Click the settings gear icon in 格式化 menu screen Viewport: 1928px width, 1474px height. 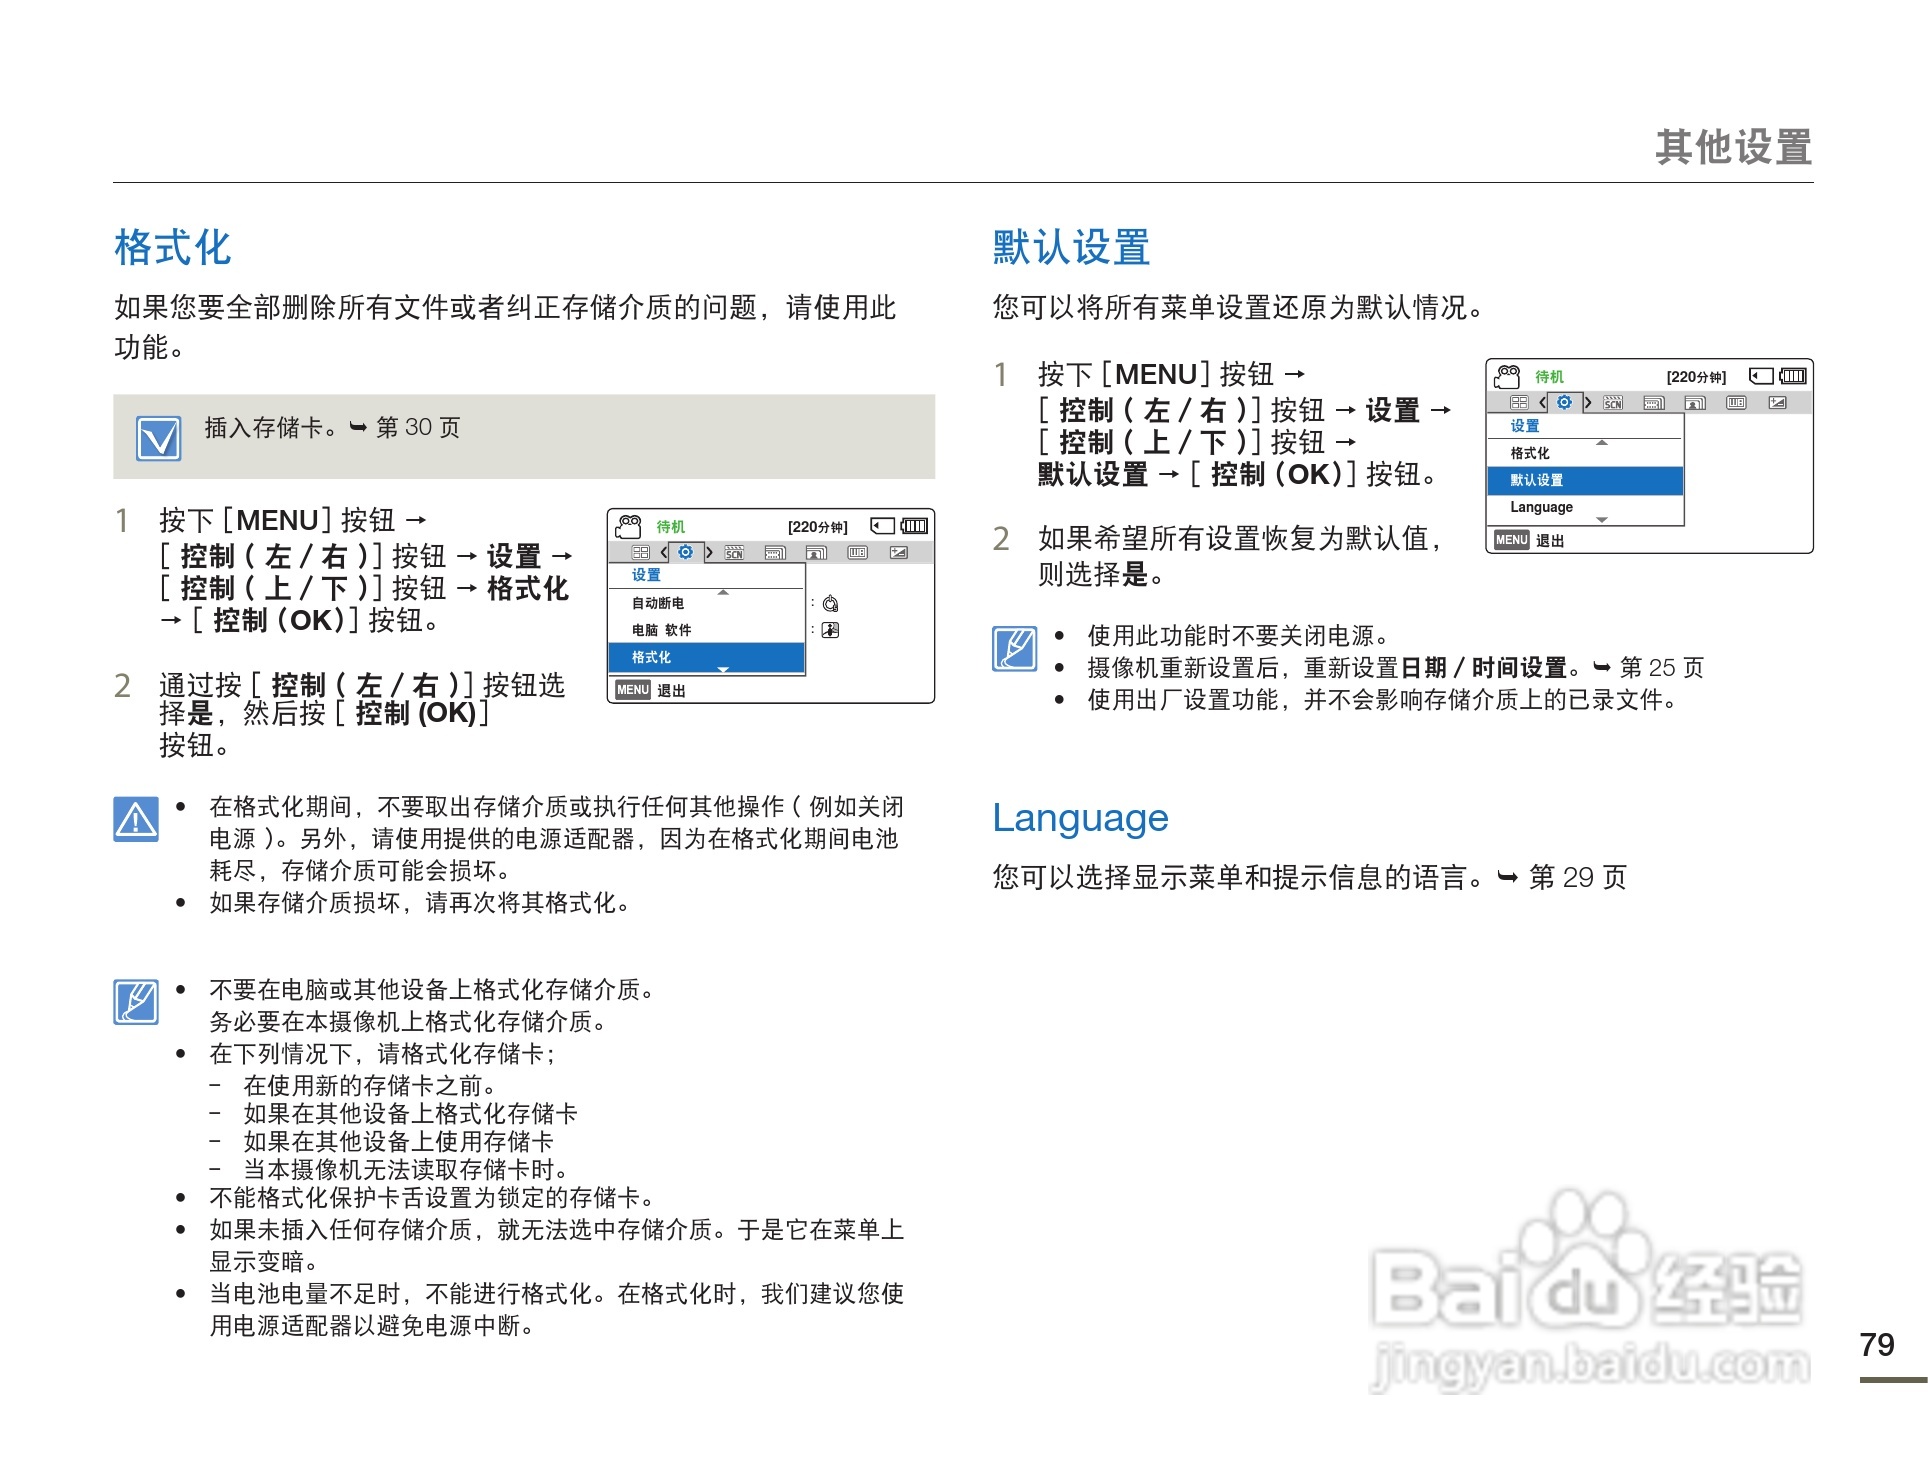[685, 552]
